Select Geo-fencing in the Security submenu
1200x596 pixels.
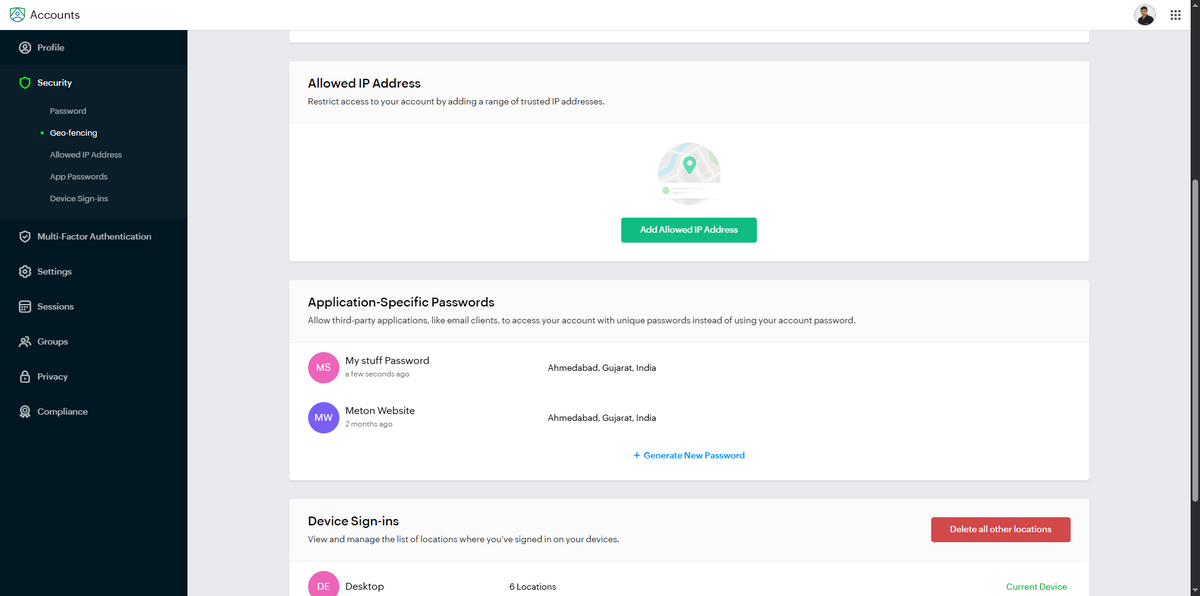click(74, 133)
